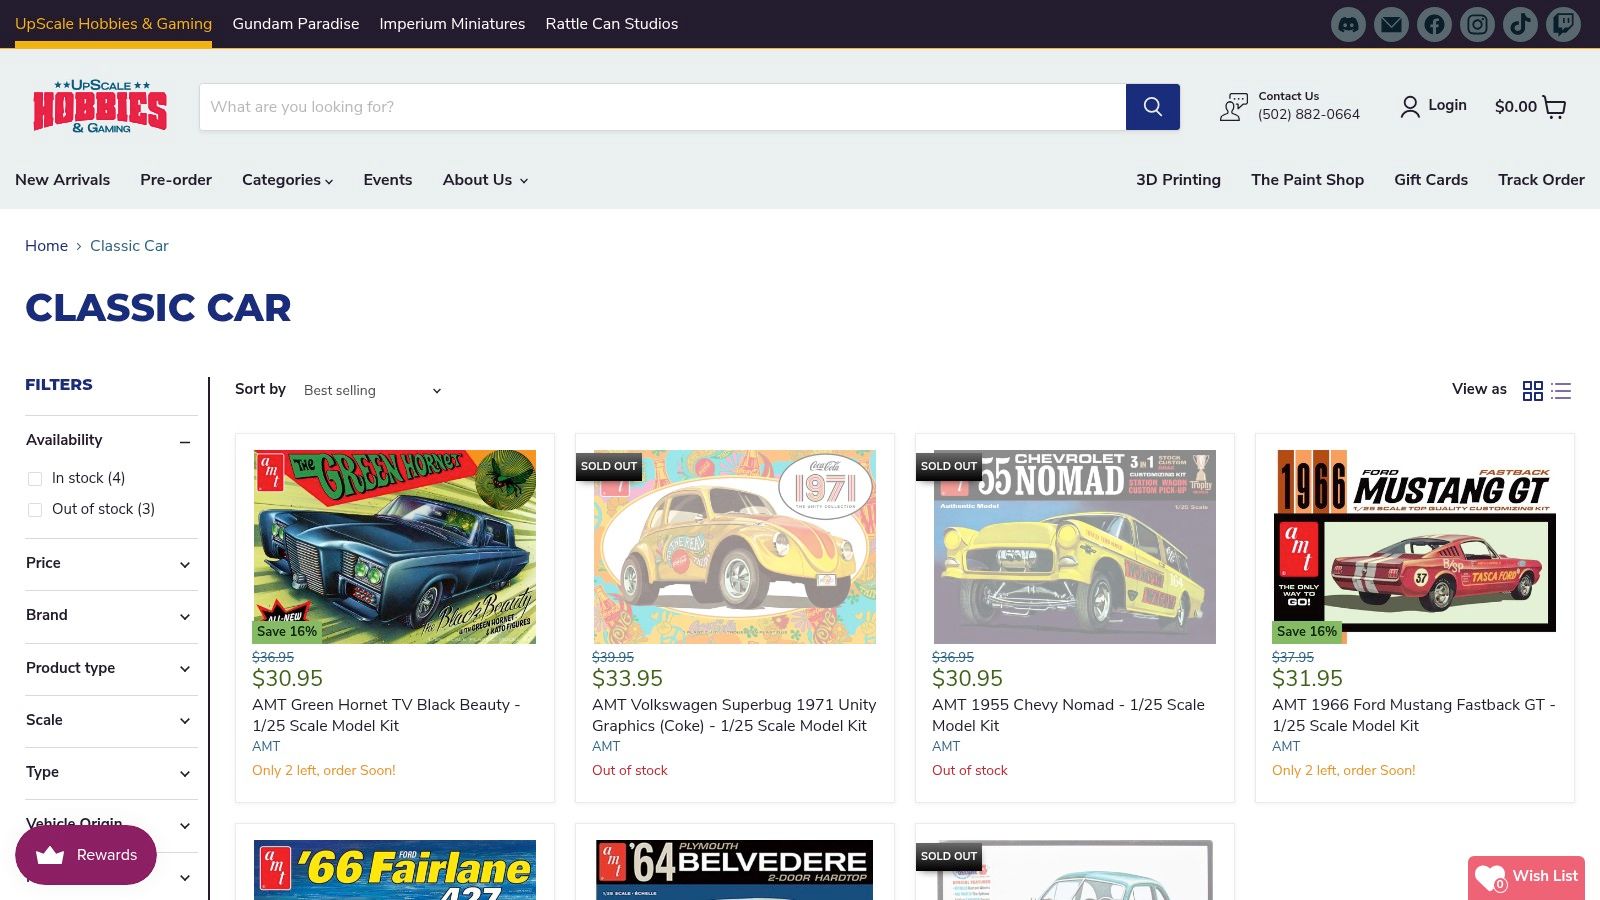
Task: Click the Green Hornet box art thumbnail
Action: (x=395, y=547)
